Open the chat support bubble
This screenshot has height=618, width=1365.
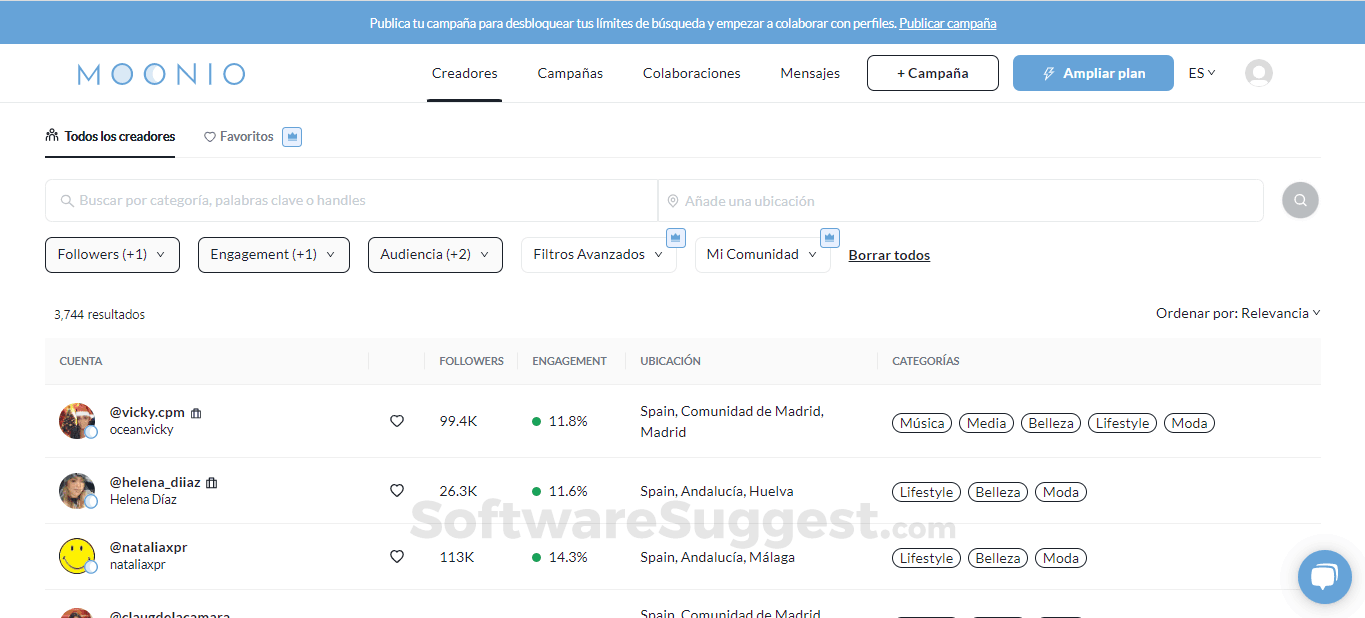pyautogui.click(x=1324, y=576)
